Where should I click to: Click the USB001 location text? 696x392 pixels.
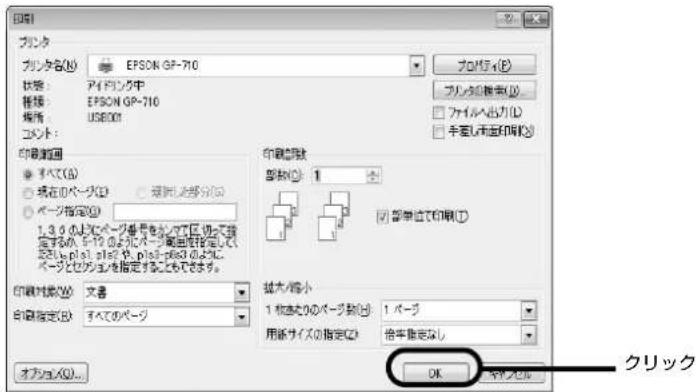(104, 118)
